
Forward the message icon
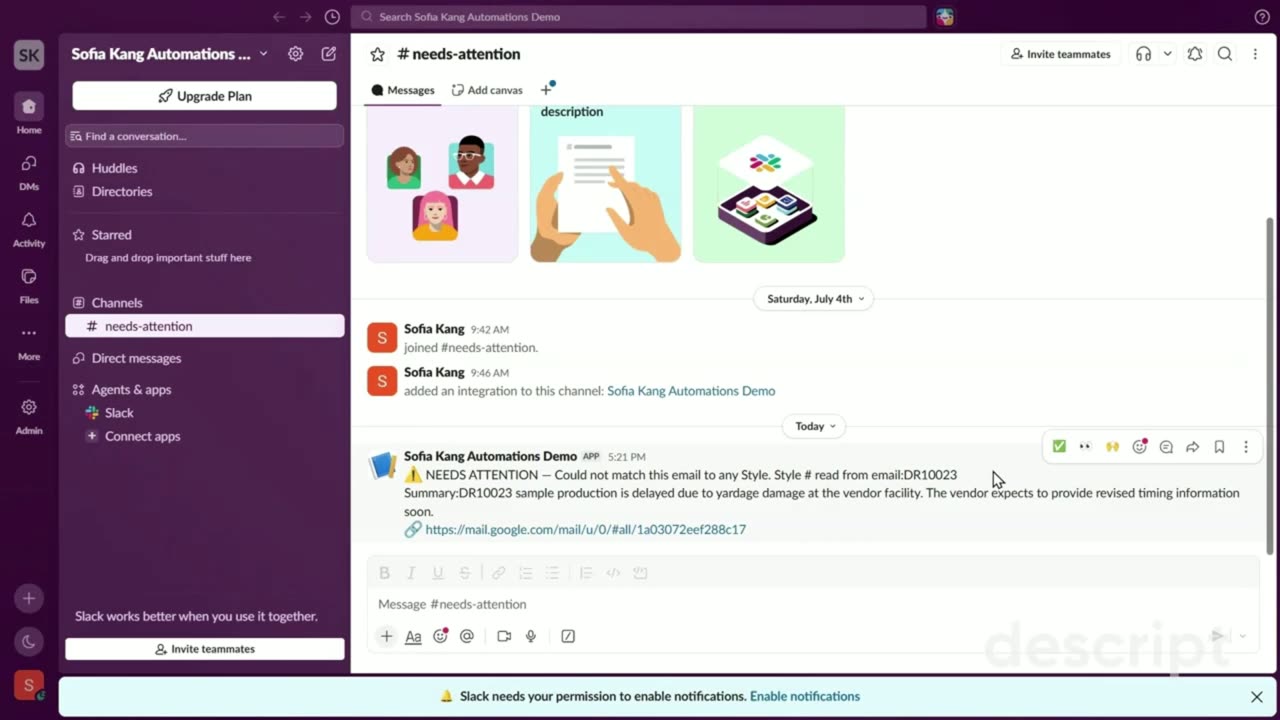point(1193,447)
